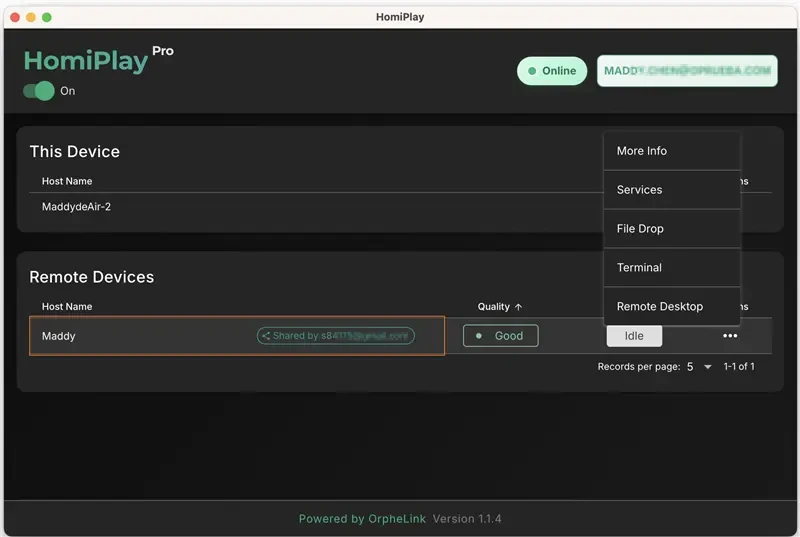Toggle the HomiPlay On switch
Image resolution: width=800 pixels, height=537 pixels.
point(39,91)
